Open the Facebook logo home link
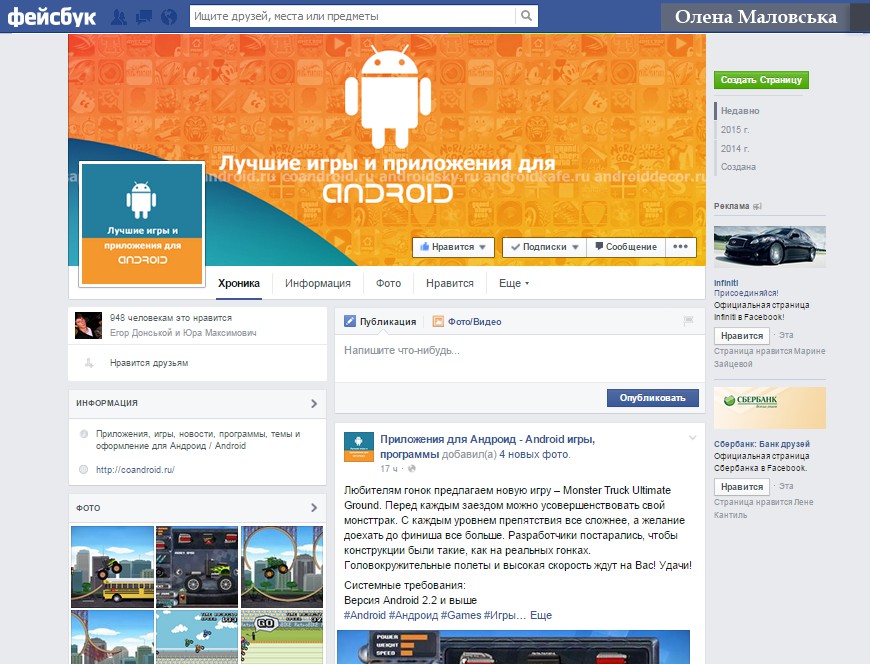This screenshot has height=664, width=870. tap(52, 17)
